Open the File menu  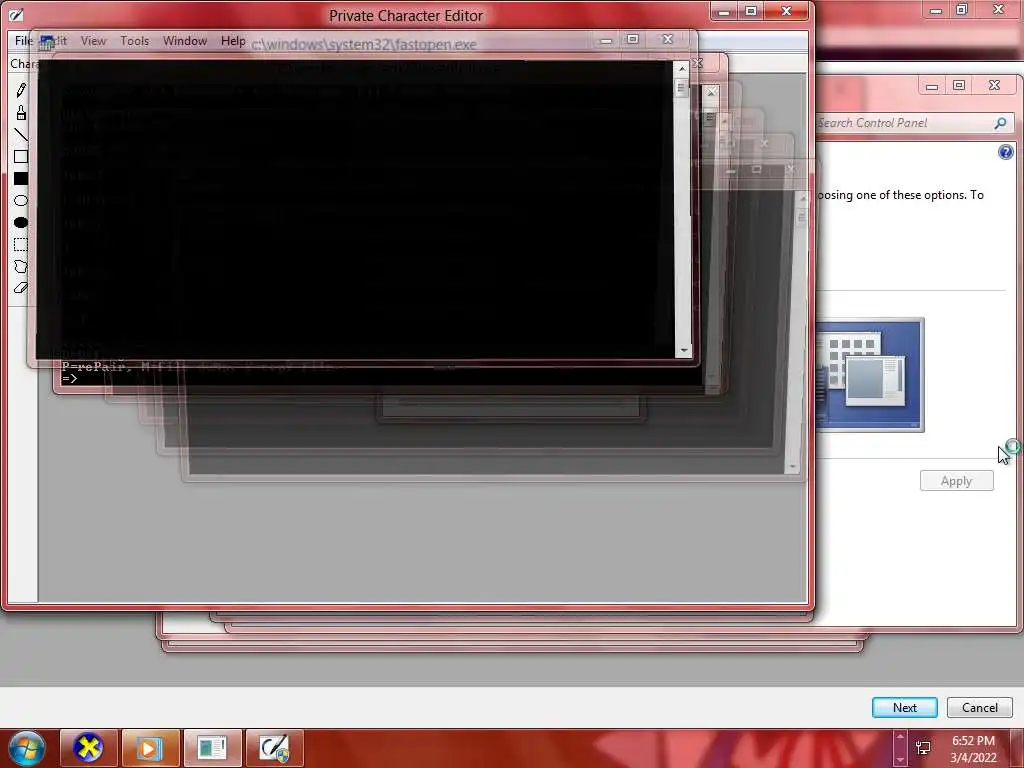point(24,40)
